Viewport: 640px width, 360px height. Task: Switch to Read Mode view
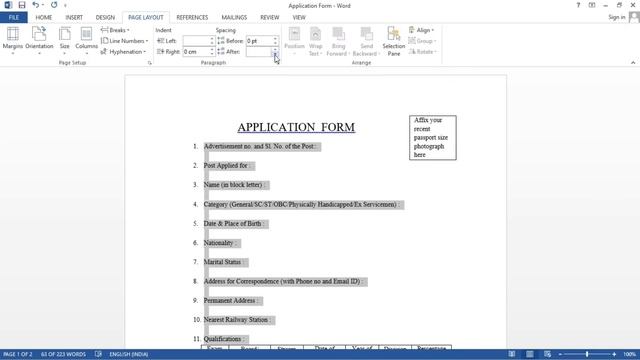click(x=511, y=354)
